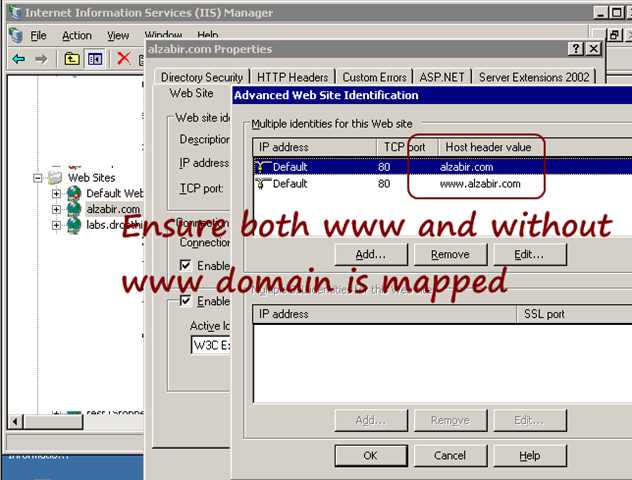Close the alzabir.com Properties dialog
The height and width of the screenshot is (480, 632).
[x=594, y=49]
